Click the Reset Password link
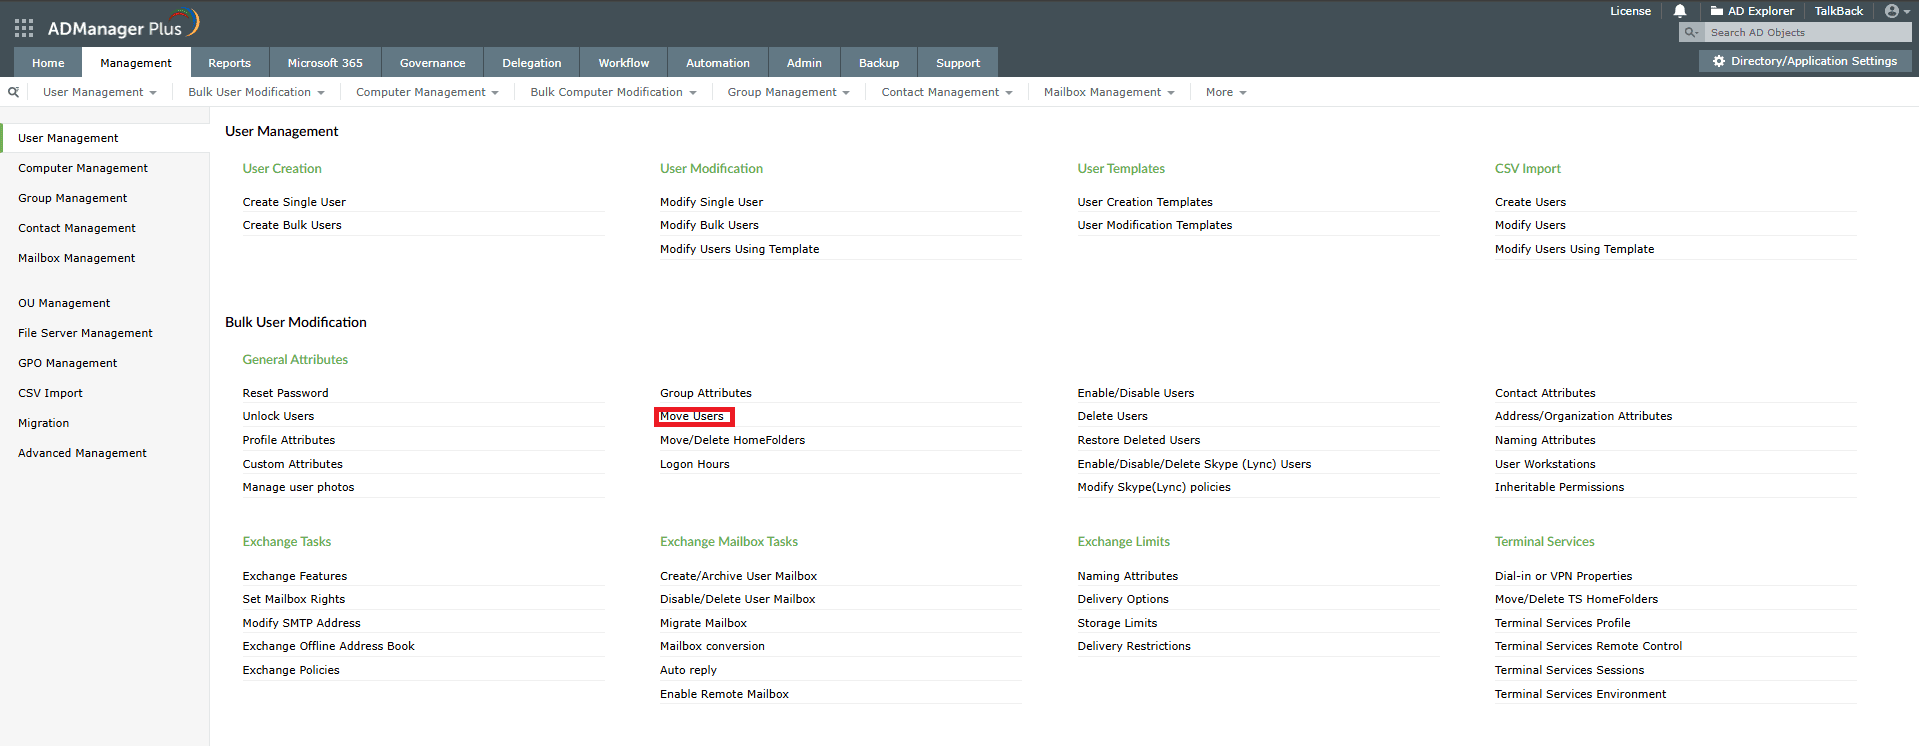Viewport: 1919px width, 746px height. 285,393
